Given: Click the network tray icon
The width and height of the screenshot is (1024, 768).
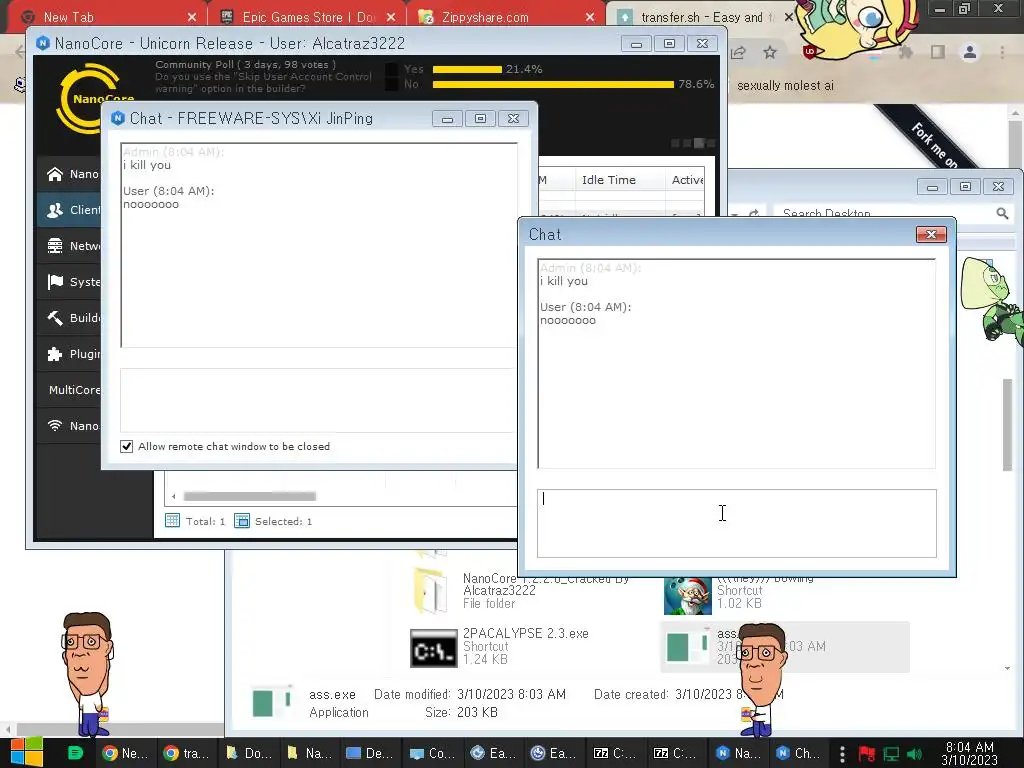Looking at the screenshot, I should pos(891,754).
